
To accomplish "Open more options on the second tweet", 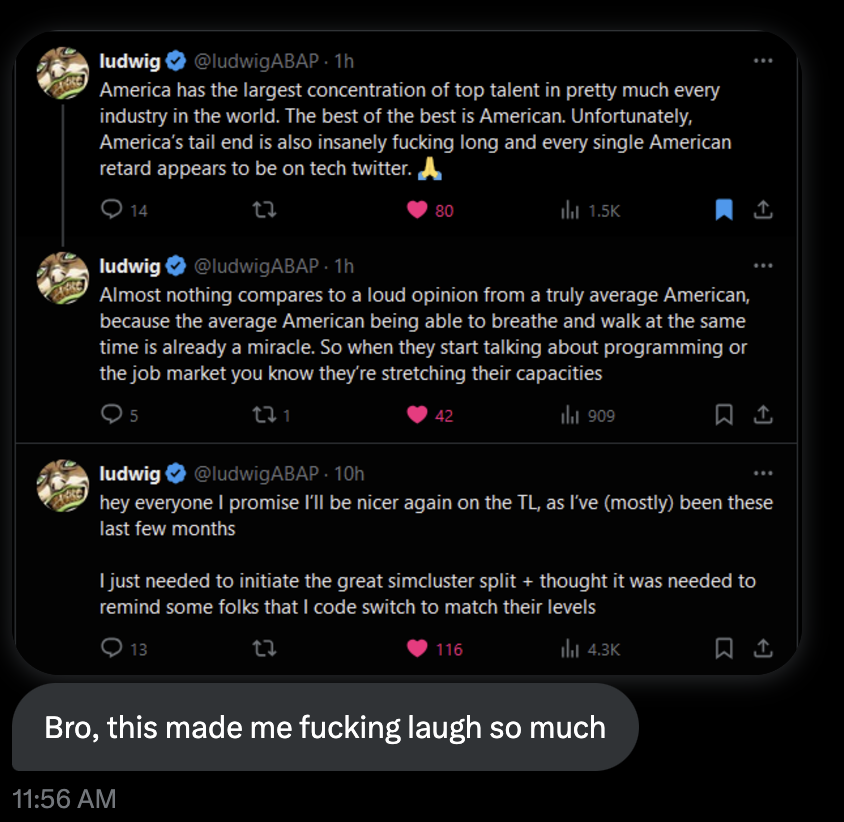I will click(x=763, y=266).
